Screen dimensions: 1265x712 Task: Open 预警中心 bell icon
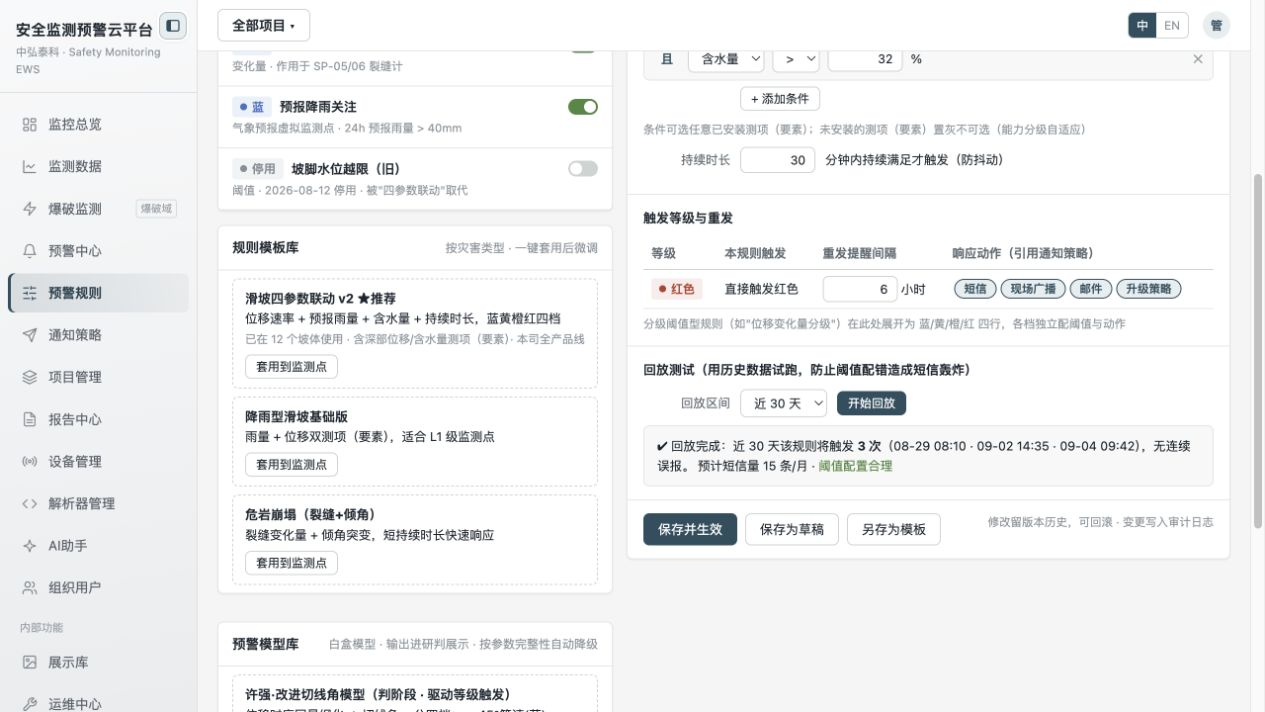point(30,251)
